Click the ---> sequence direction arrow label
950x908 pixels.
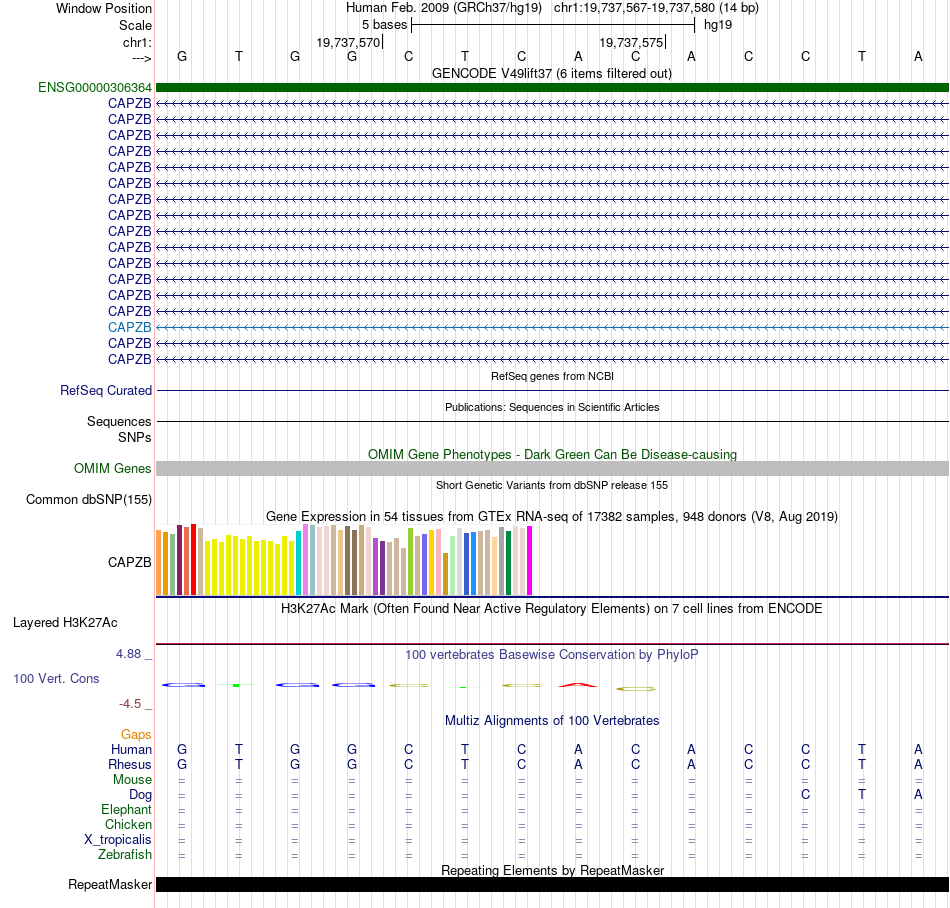[141, 58]
